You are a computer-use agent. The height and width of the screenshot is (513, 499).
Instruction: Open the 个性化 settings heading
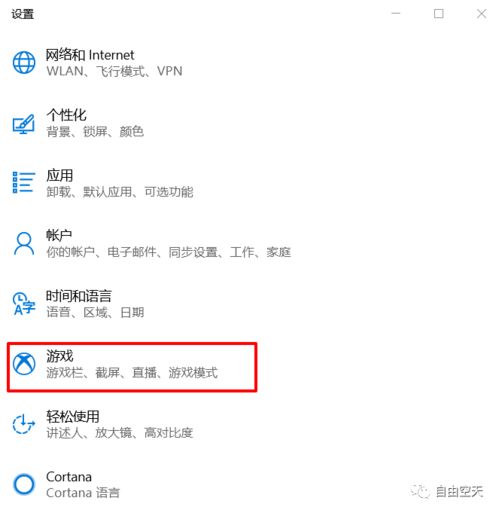click(66, 115)
